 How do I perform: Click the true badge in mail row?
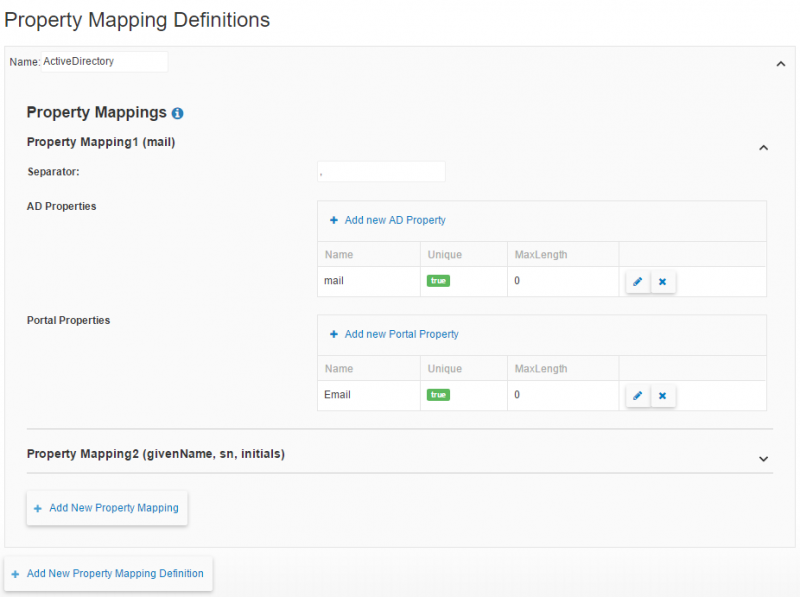click(x=438, y=281)
